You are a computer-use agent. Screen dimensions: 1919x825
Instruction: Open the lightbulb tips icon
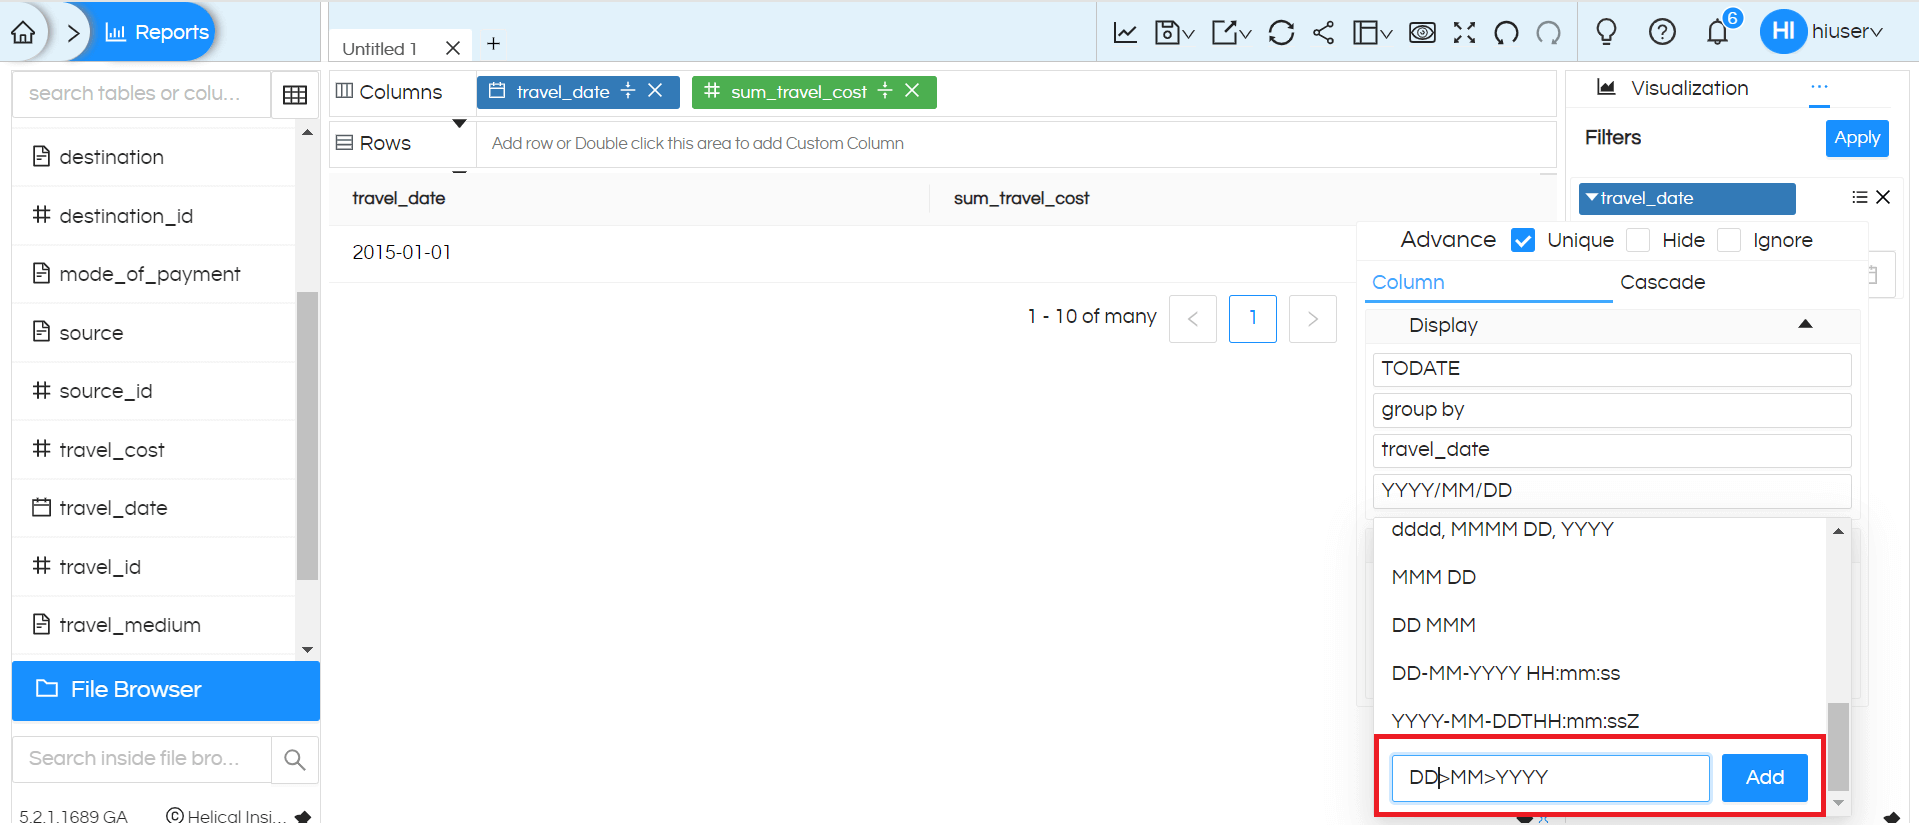point(1606,32)
